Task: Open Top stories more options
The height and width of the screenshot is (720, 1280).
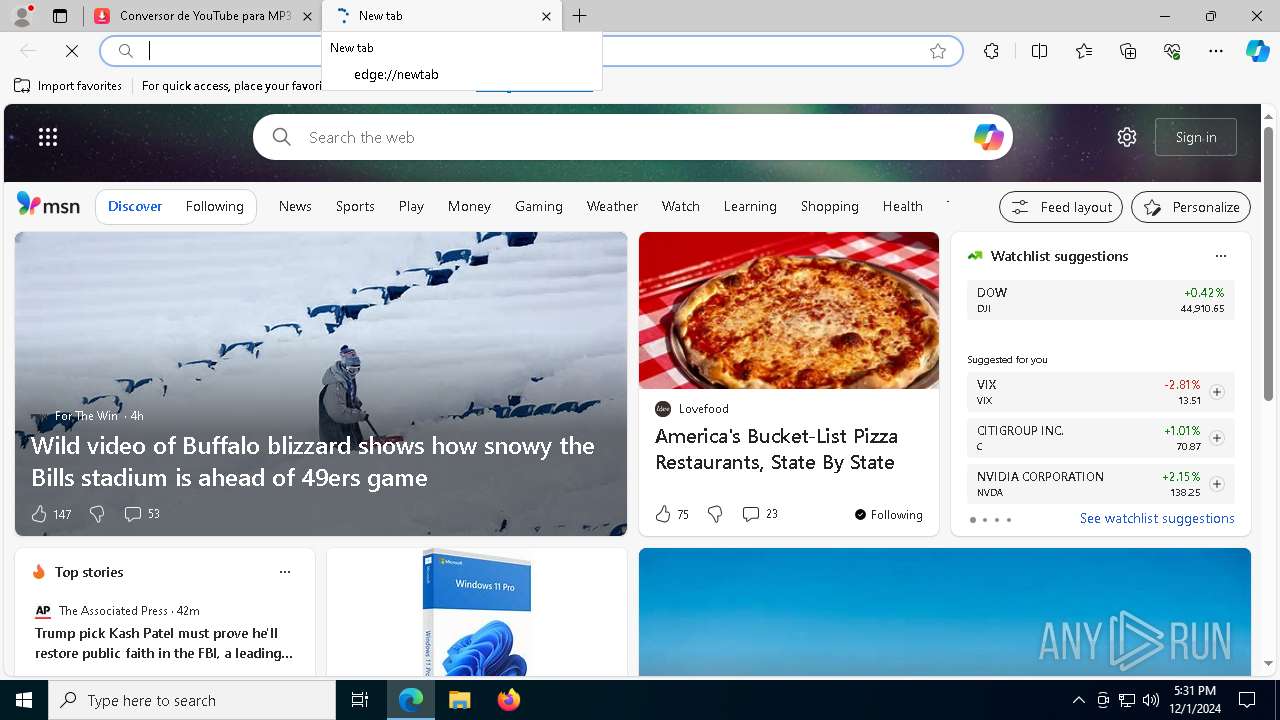Action: pyautogui.click(x=285, y=572)
